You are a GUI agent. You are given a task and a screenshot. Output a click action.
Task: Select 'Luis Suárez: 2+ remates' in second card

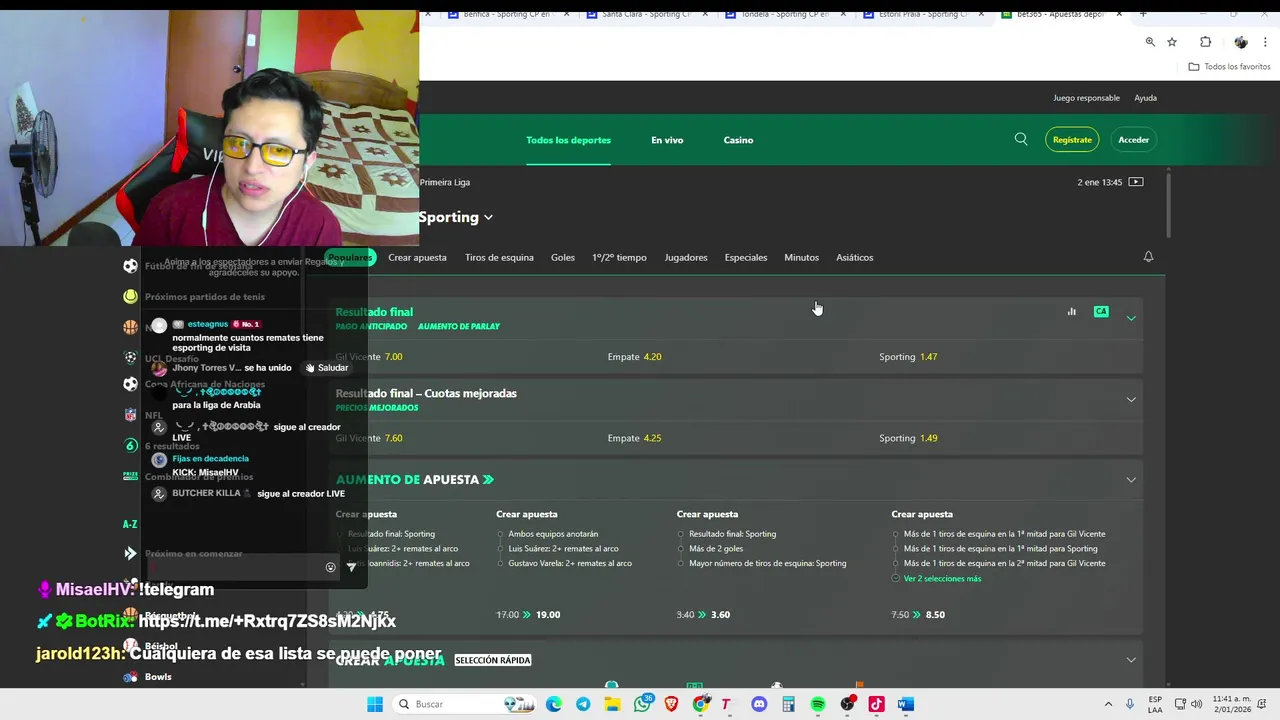(x=563, y=549)
